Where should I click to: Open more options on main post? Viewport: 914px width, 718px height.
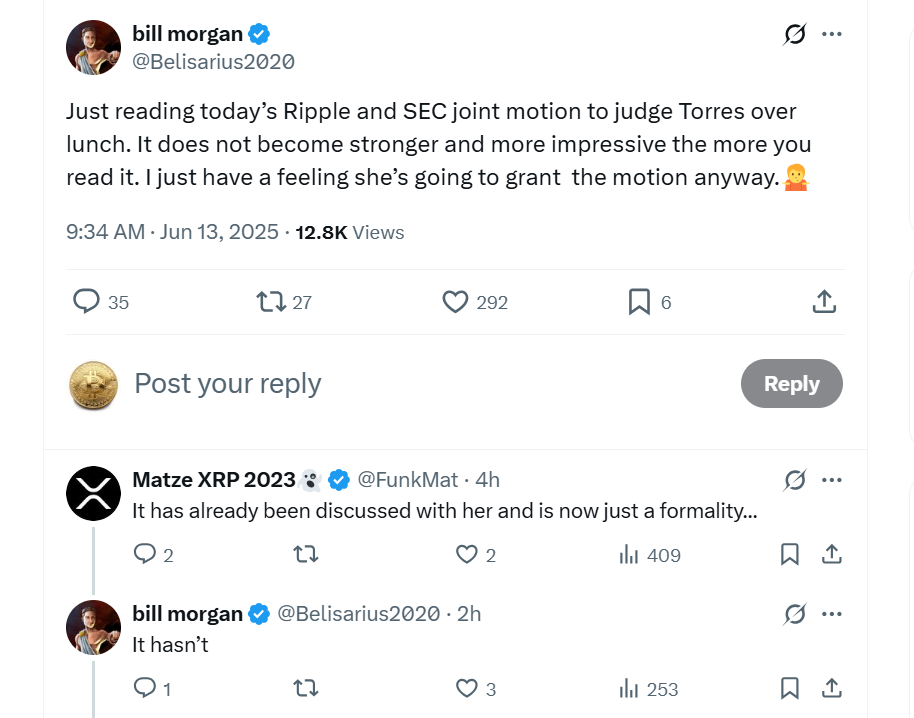(x=831, y=35)
